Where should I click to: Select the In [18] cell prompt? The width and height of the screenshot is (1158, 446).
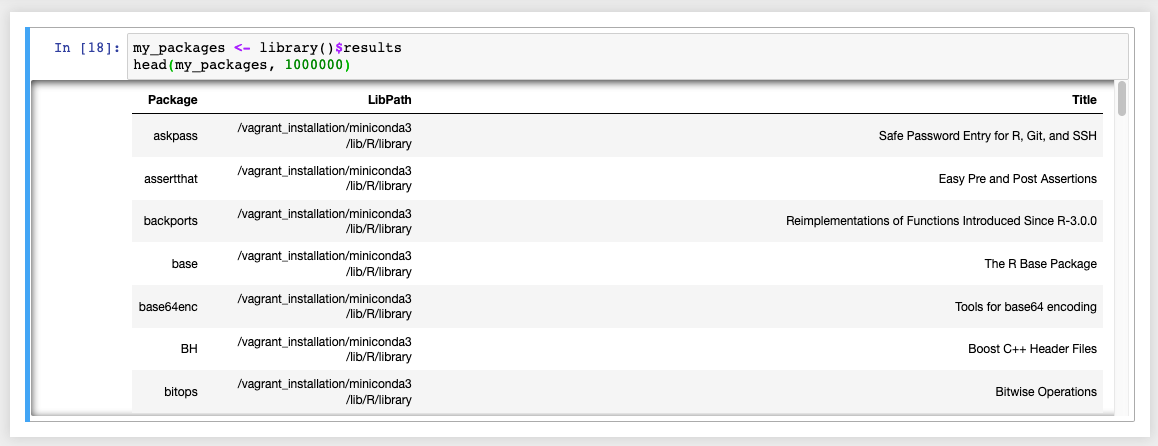tap(86, 48)
